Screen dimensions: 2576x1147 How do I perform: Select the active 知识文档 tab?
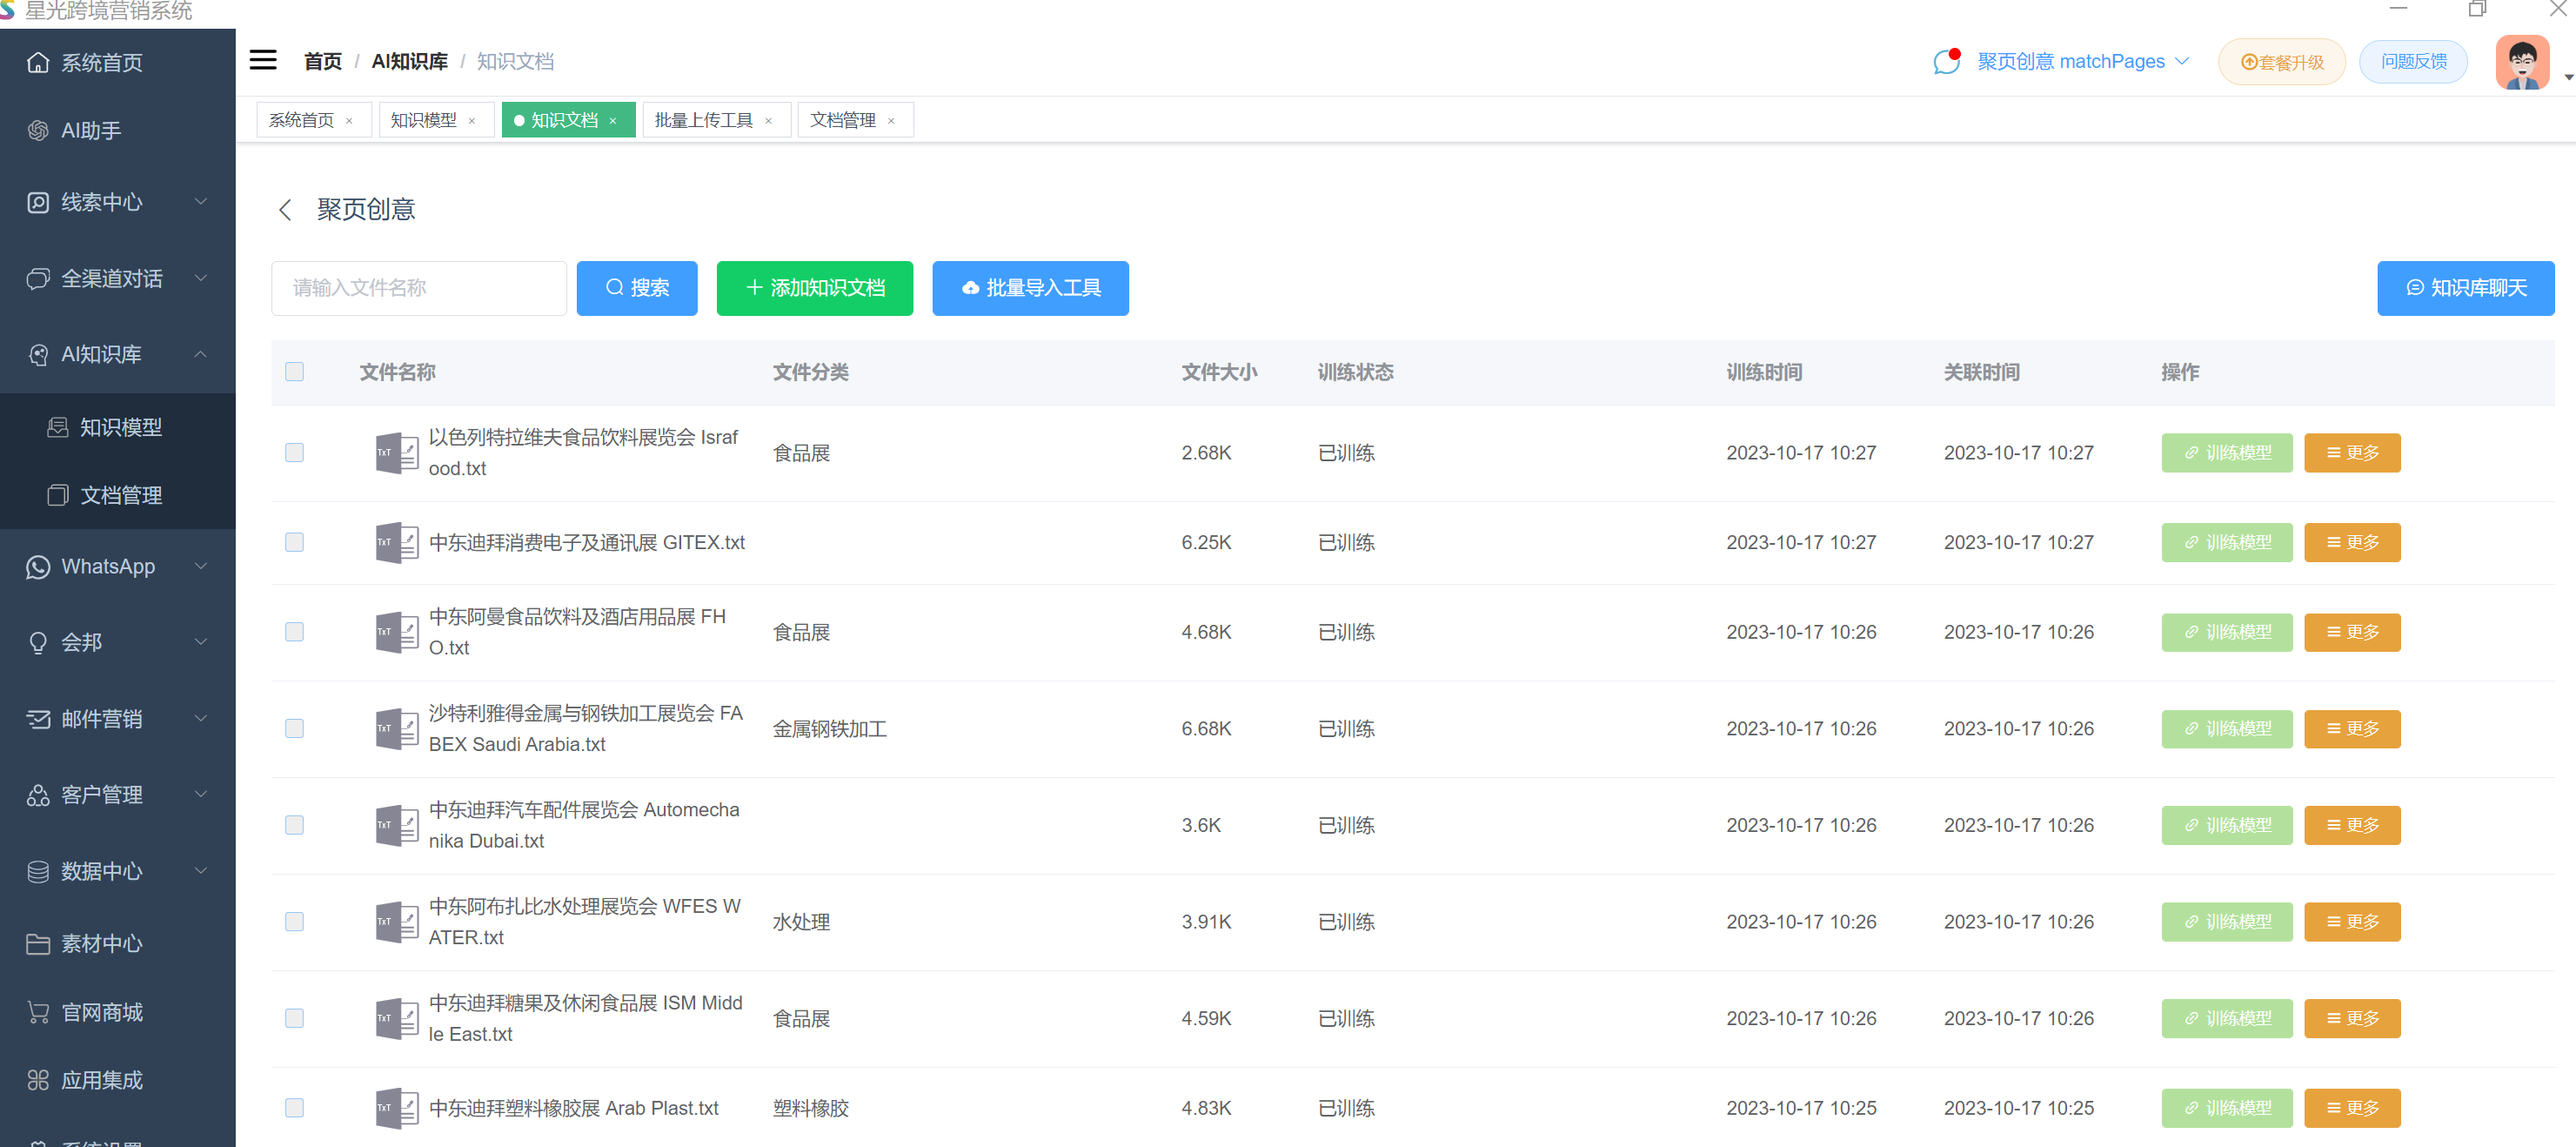pyautogui.click(x=568, y=121)
